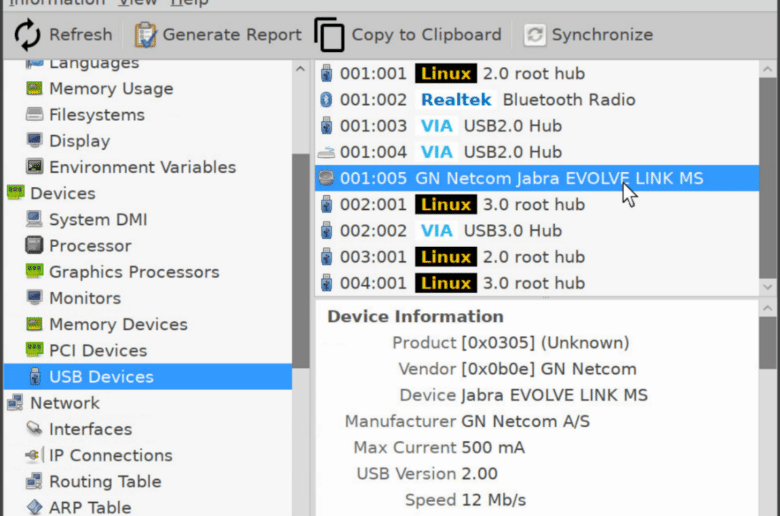Click the Manufacturer value GN Netcom A/S
Image resolution: width=780 pixels, height=516 pixels.
click(x=525, y=421)
